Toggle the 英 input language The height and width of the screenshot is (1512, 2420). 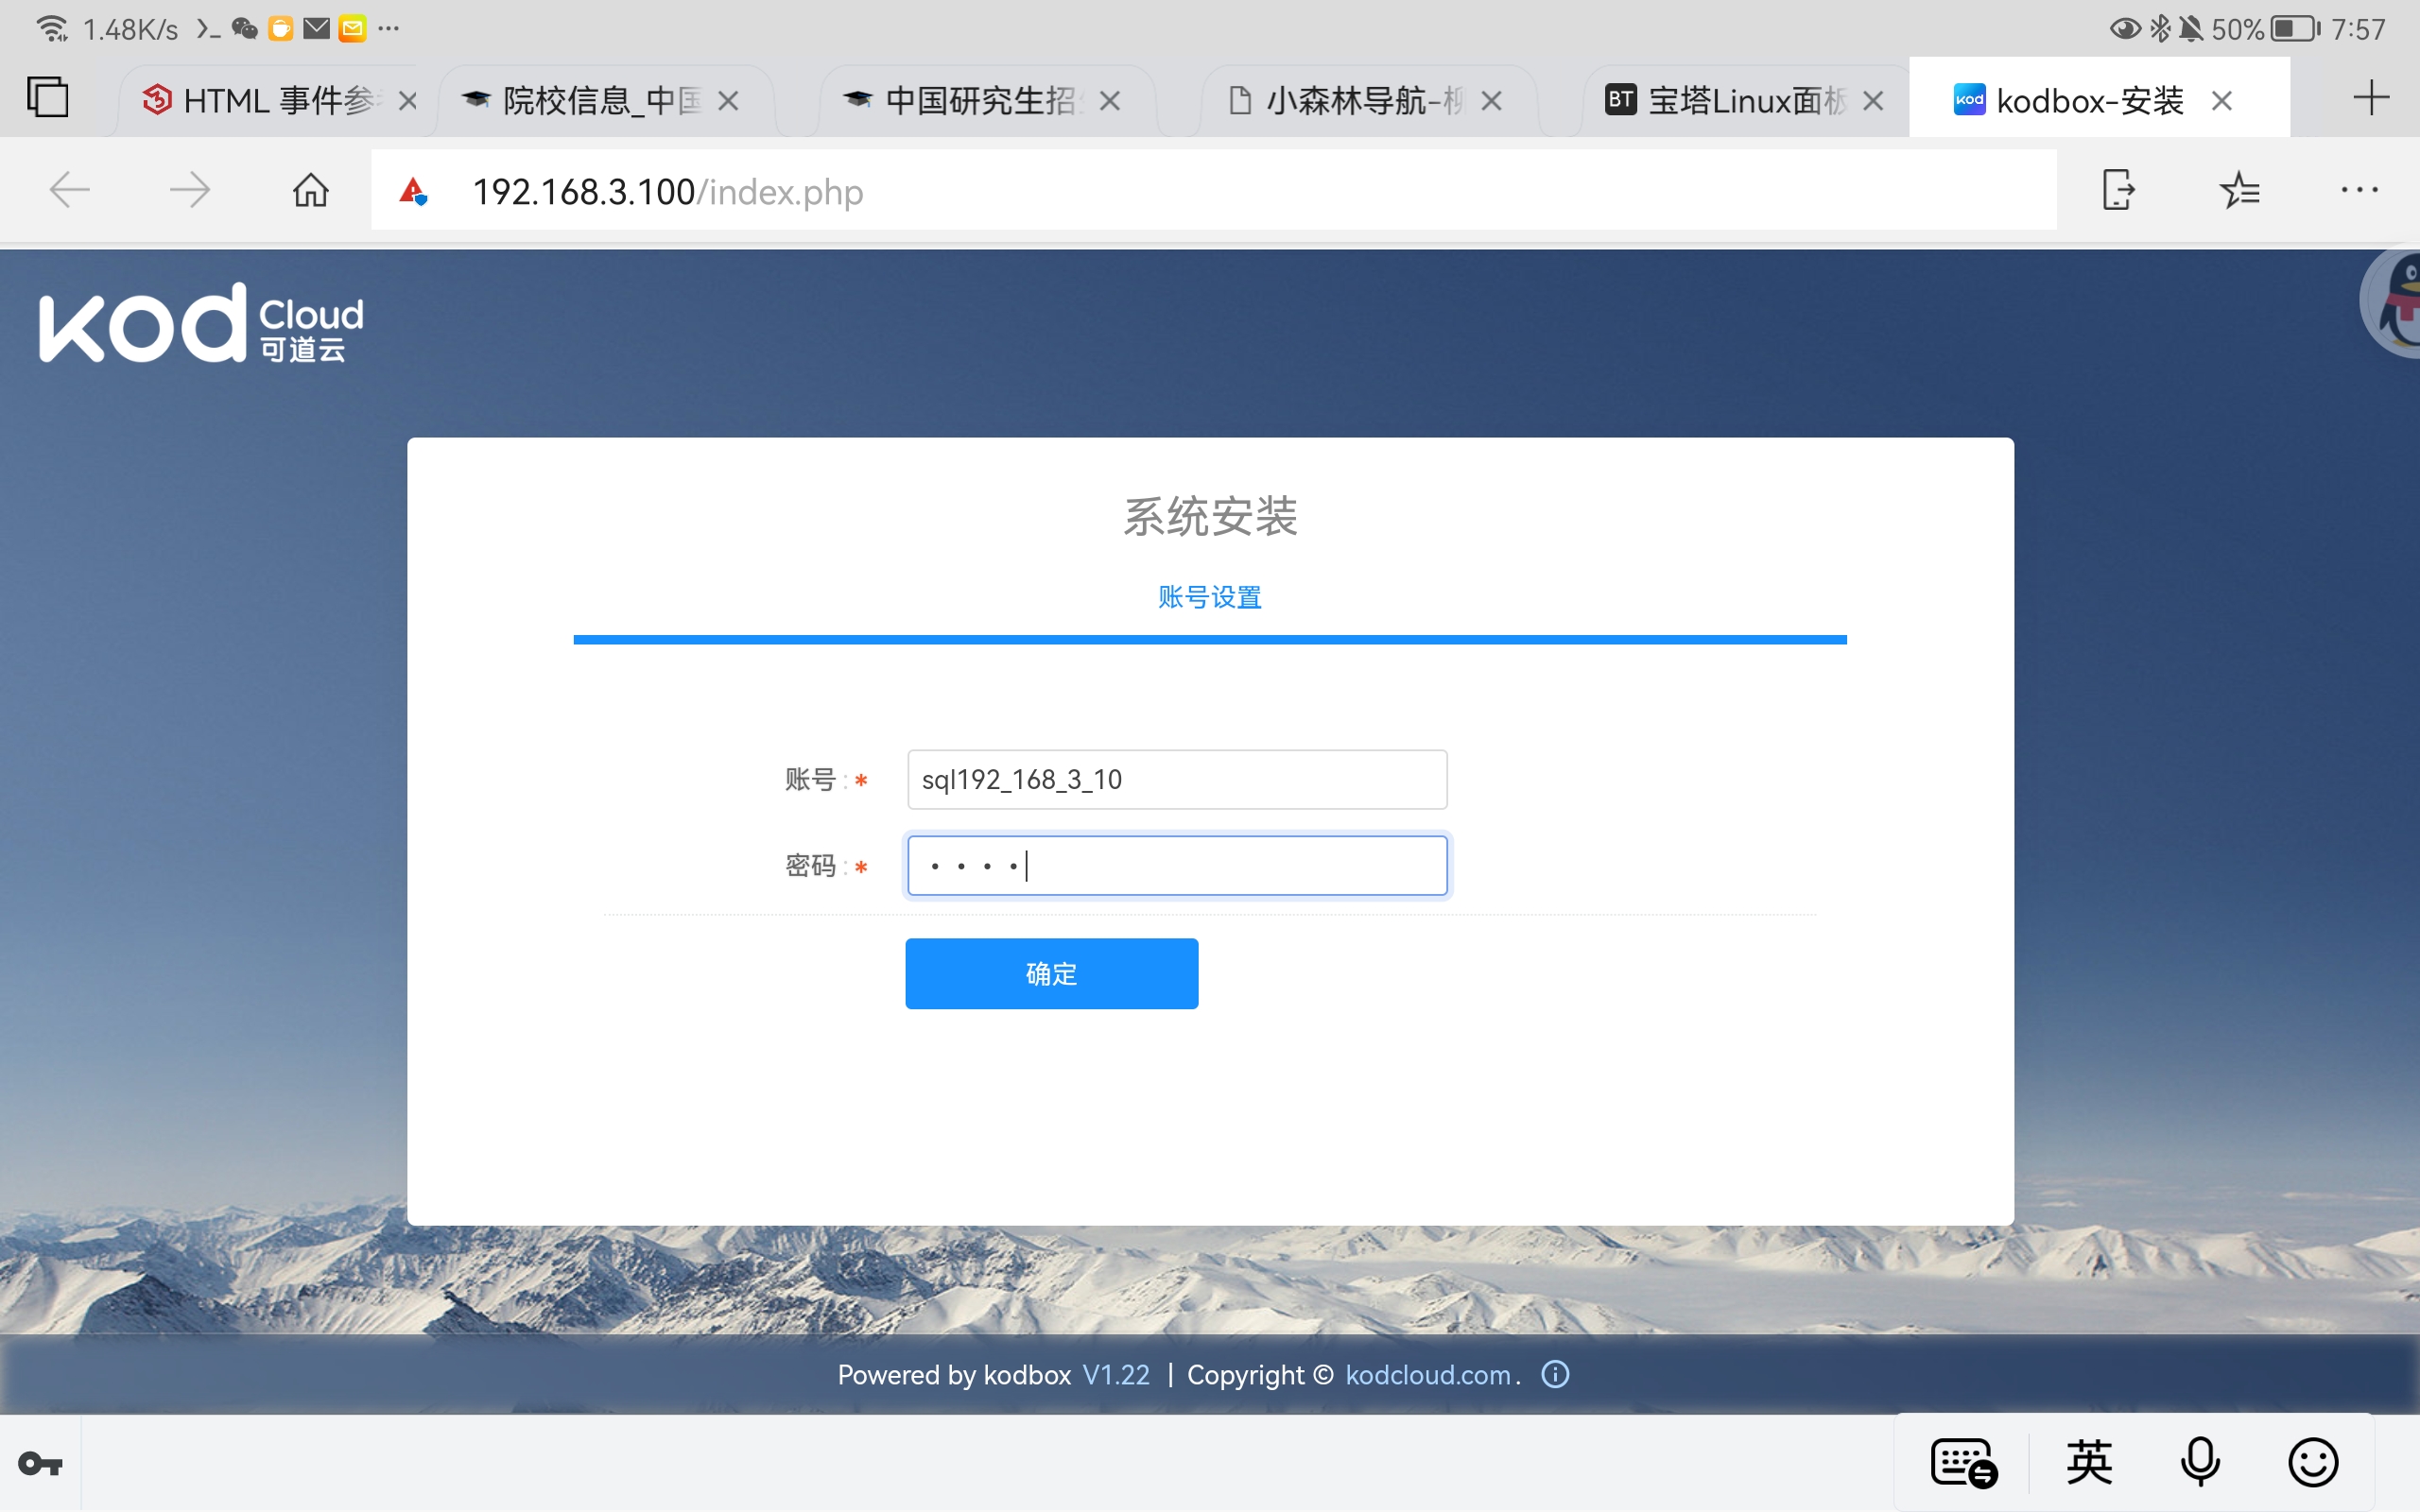2089,1463
